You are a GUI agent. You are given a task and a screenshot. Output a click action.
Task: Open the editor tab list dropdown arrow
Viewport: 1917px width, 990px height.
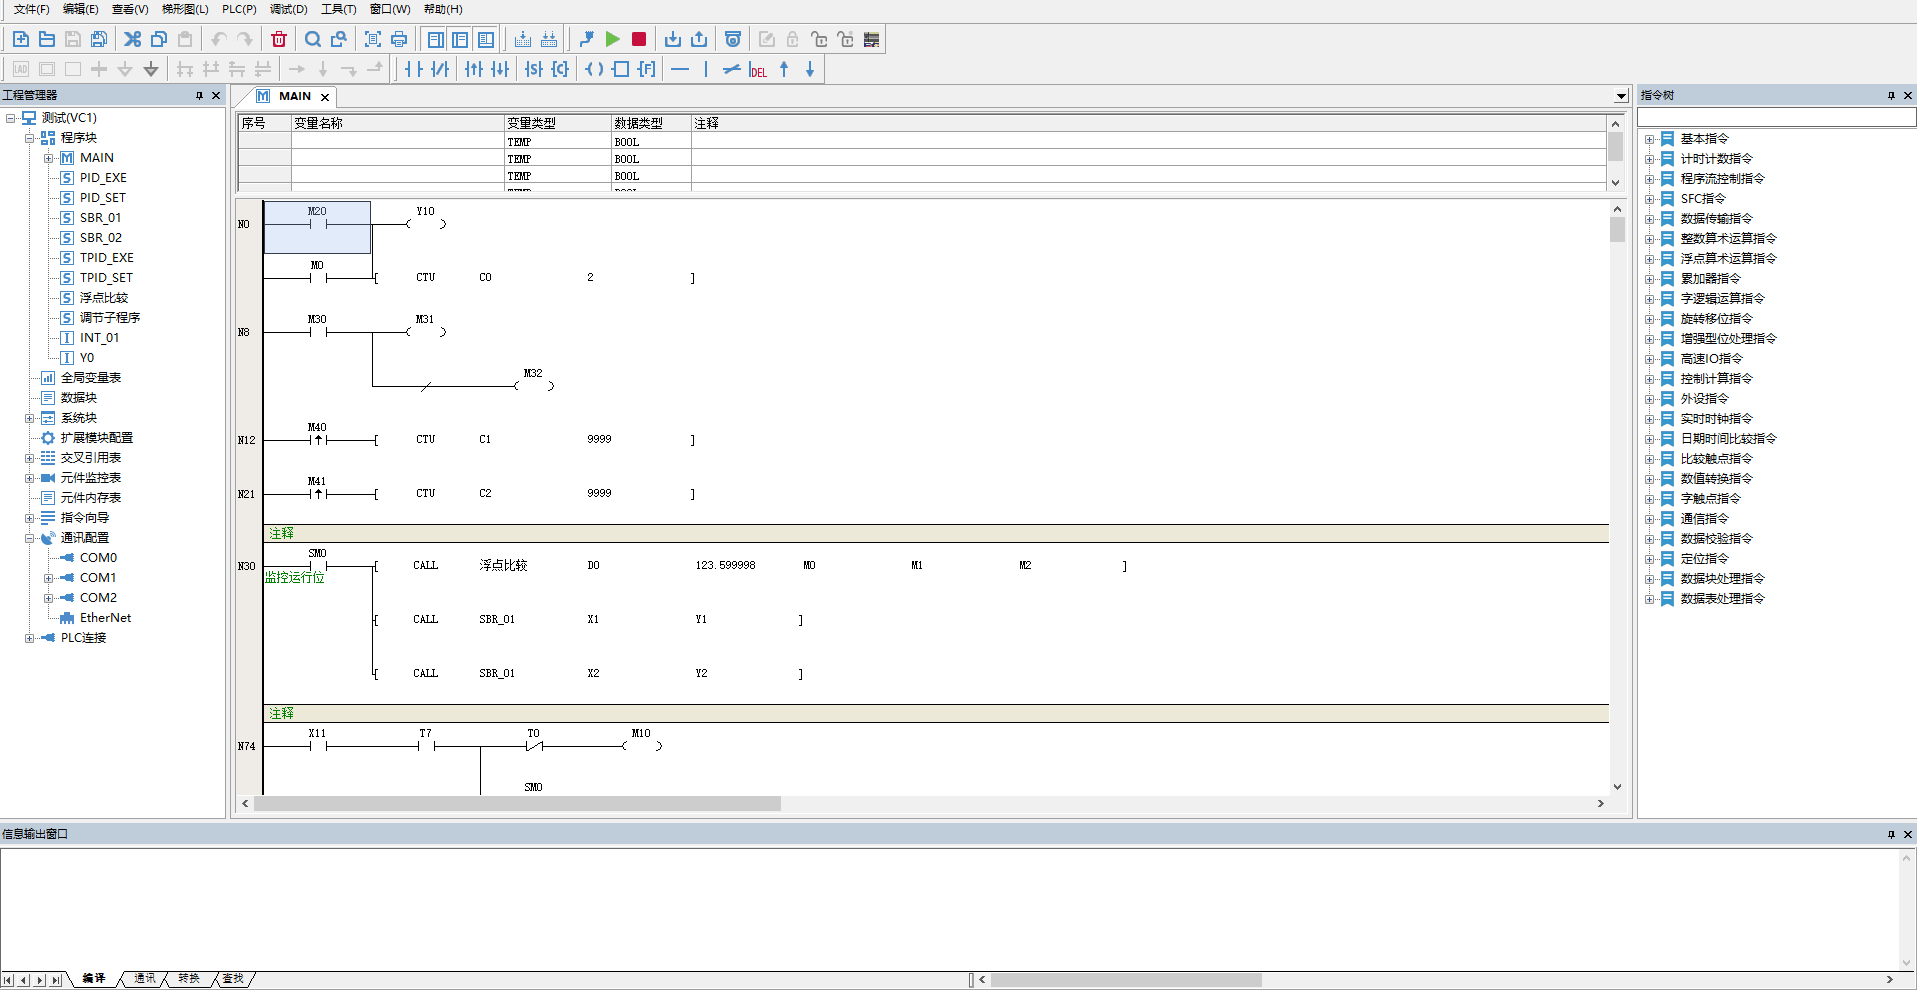point(1621,96)
